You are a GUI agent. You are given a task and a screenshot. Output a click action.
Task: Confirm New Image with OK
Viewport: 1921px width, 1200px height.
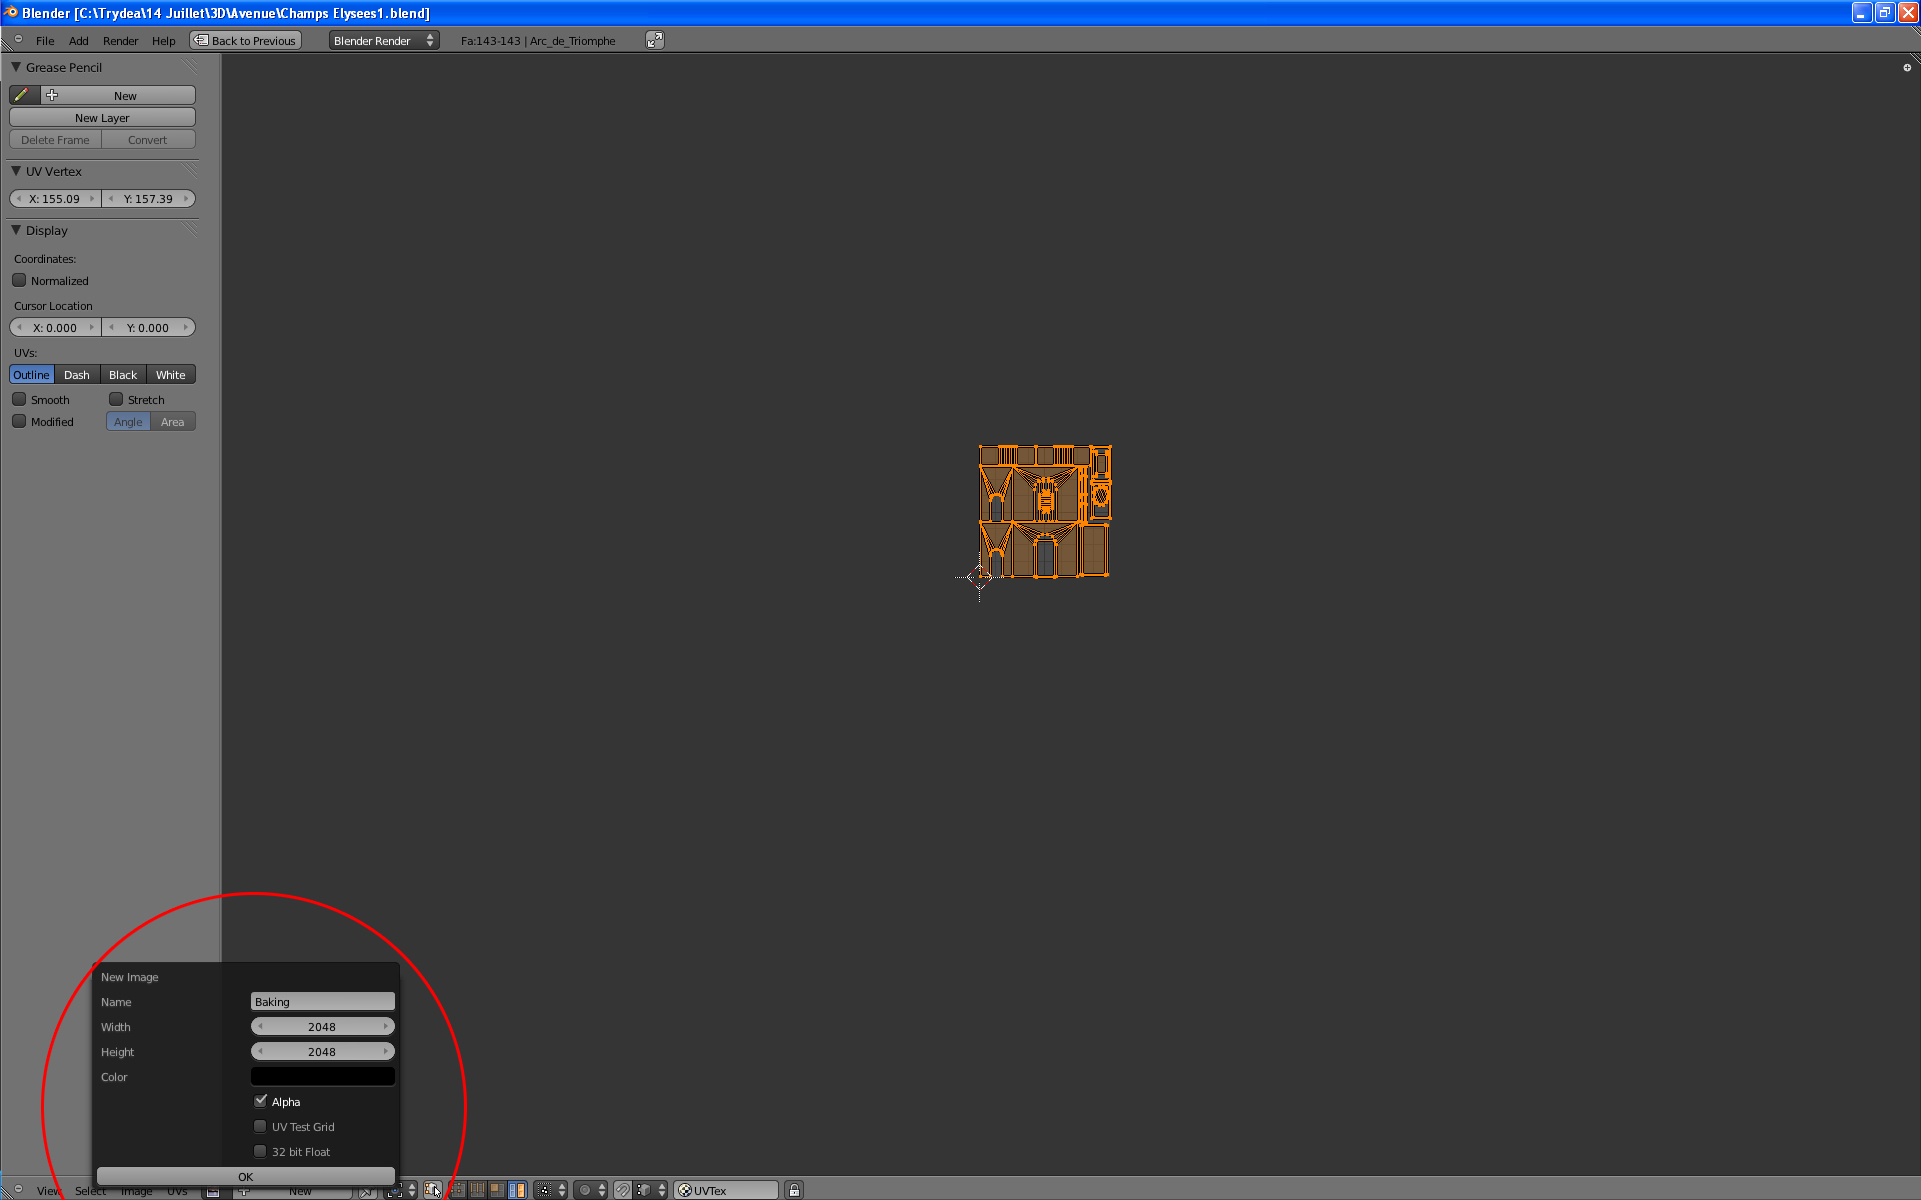[x=246, y=1176]
